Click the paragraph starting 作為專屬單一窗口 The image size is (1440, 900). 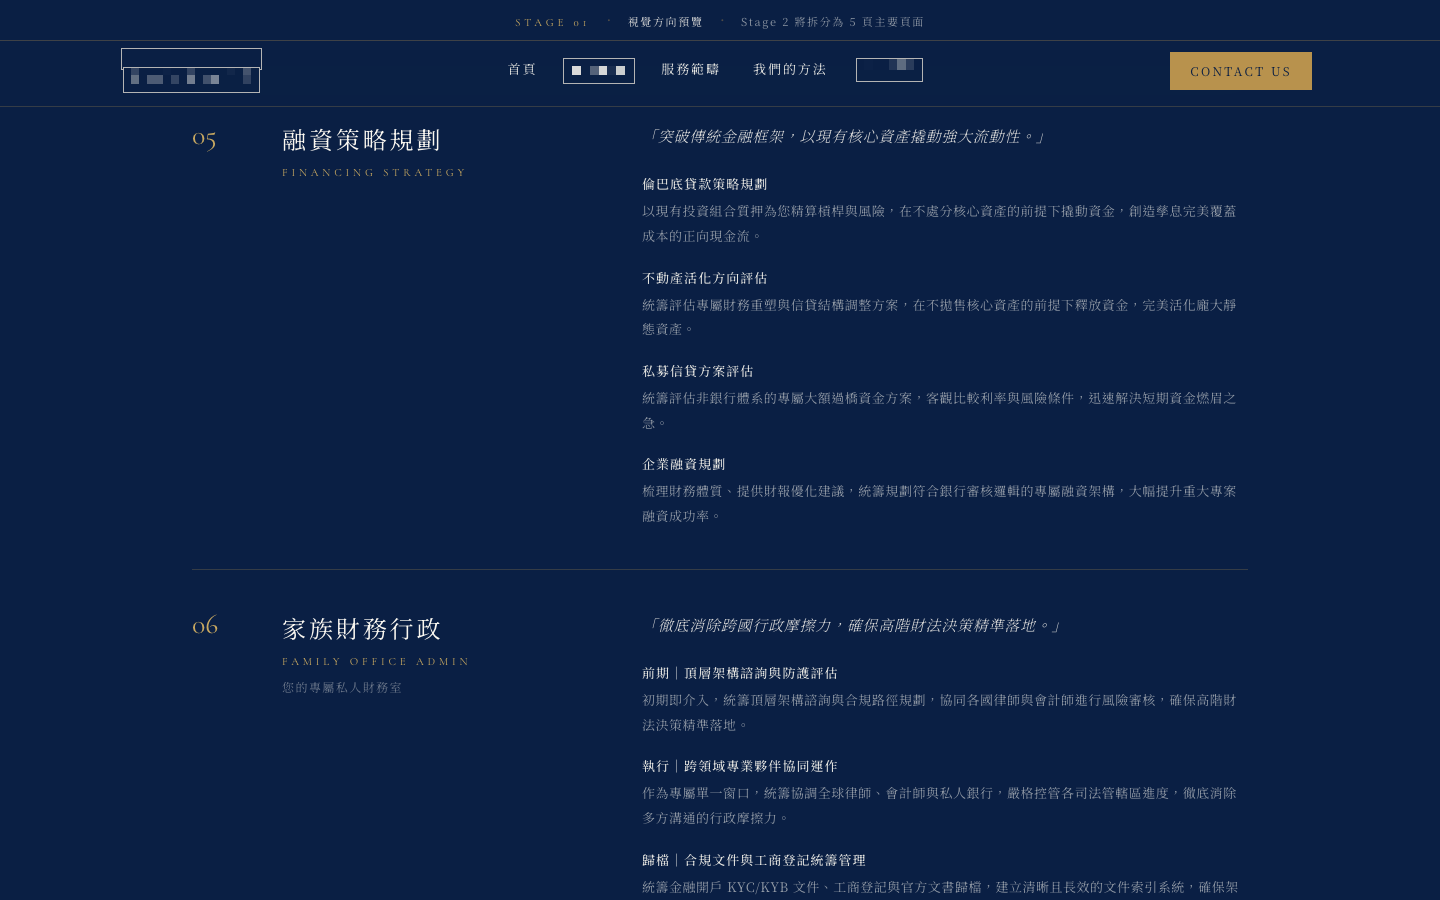(x=940, y=806)
